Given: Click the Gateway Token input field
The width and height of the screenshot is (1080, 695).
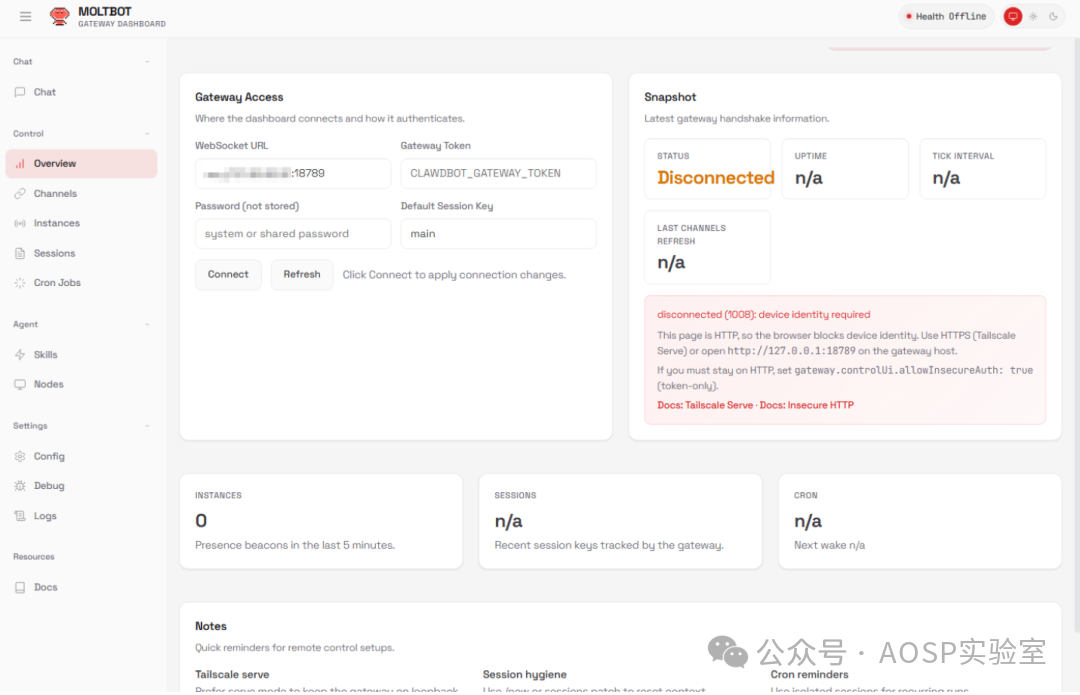Looking at the screenshot, I should point(498,173).
